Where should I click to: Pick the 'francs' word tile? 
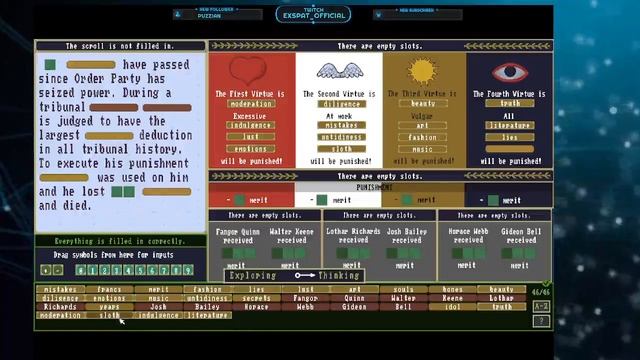point(109,289)
